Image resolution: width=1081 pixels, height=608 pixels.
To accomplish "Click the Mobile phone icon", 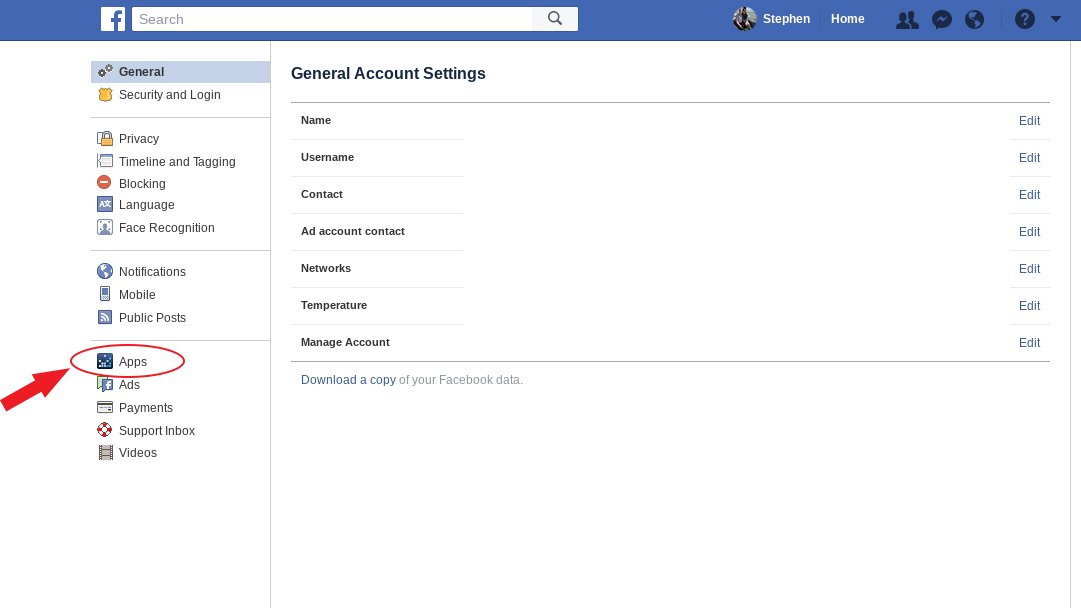I will (105, 294).
